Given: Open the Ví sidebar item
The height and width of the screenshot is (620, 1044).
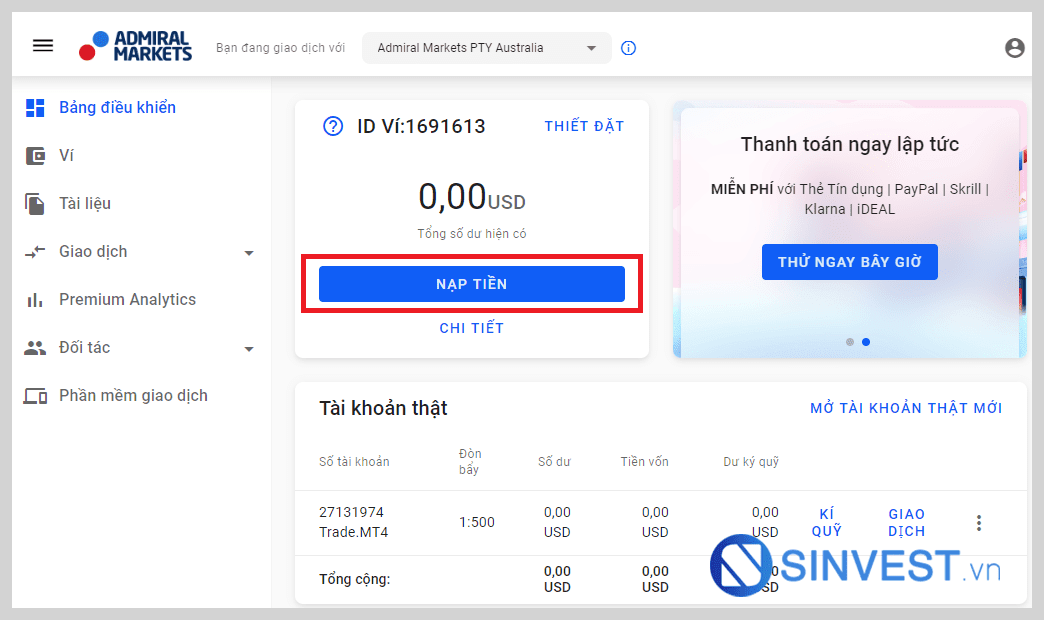Looking at the screenshot, I should coord(66,156).
